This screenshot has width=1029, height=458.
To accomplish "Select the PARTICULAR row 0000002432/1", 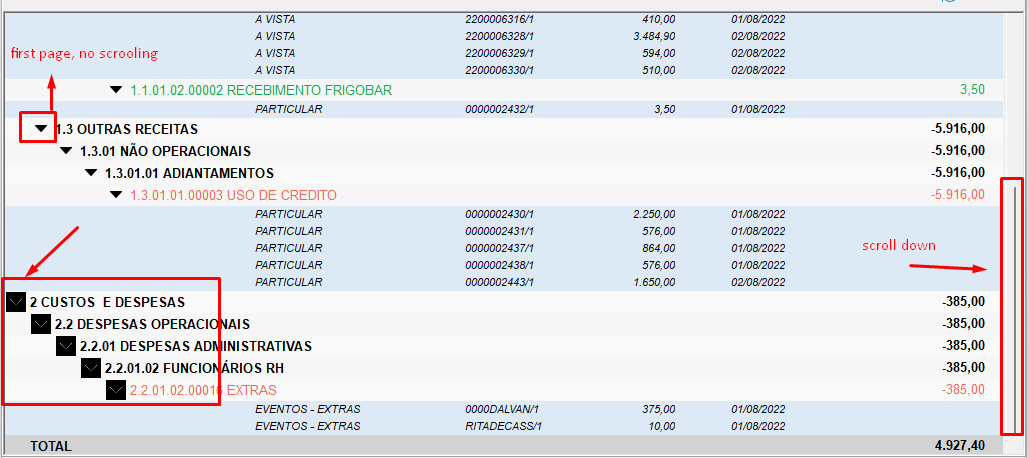I will [500, 109].
